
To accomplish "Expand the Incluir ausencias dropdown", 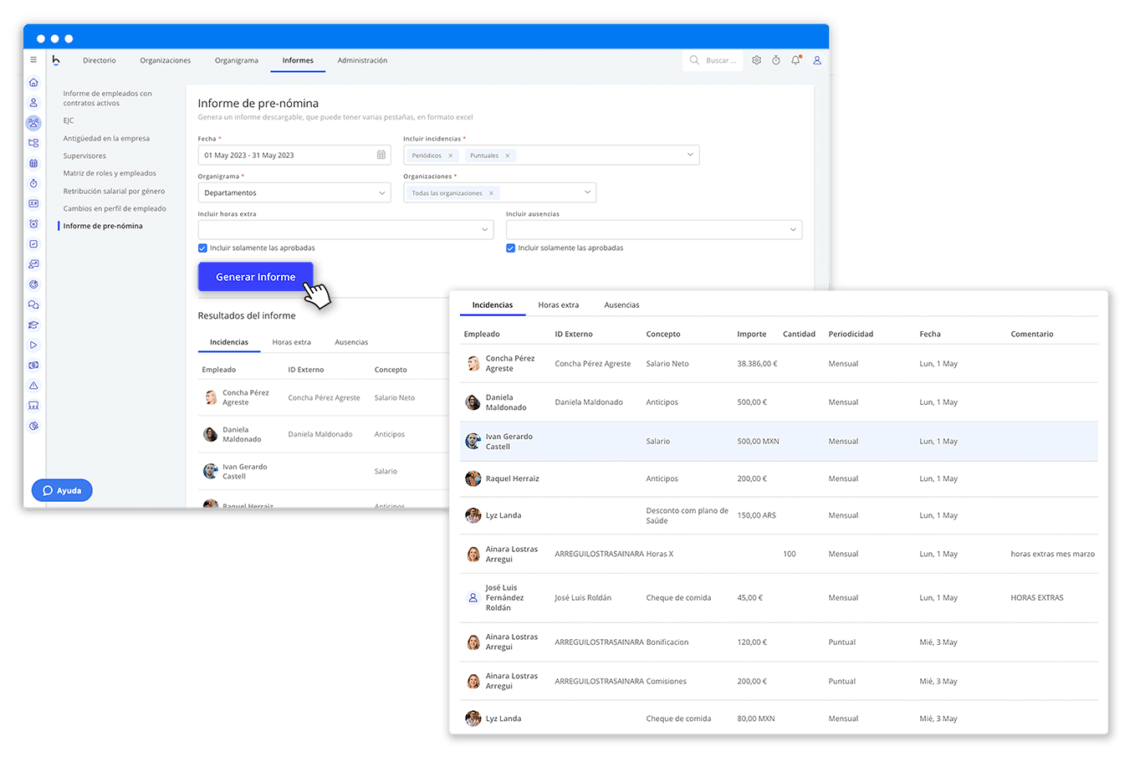I will click(x=793, y=230).
